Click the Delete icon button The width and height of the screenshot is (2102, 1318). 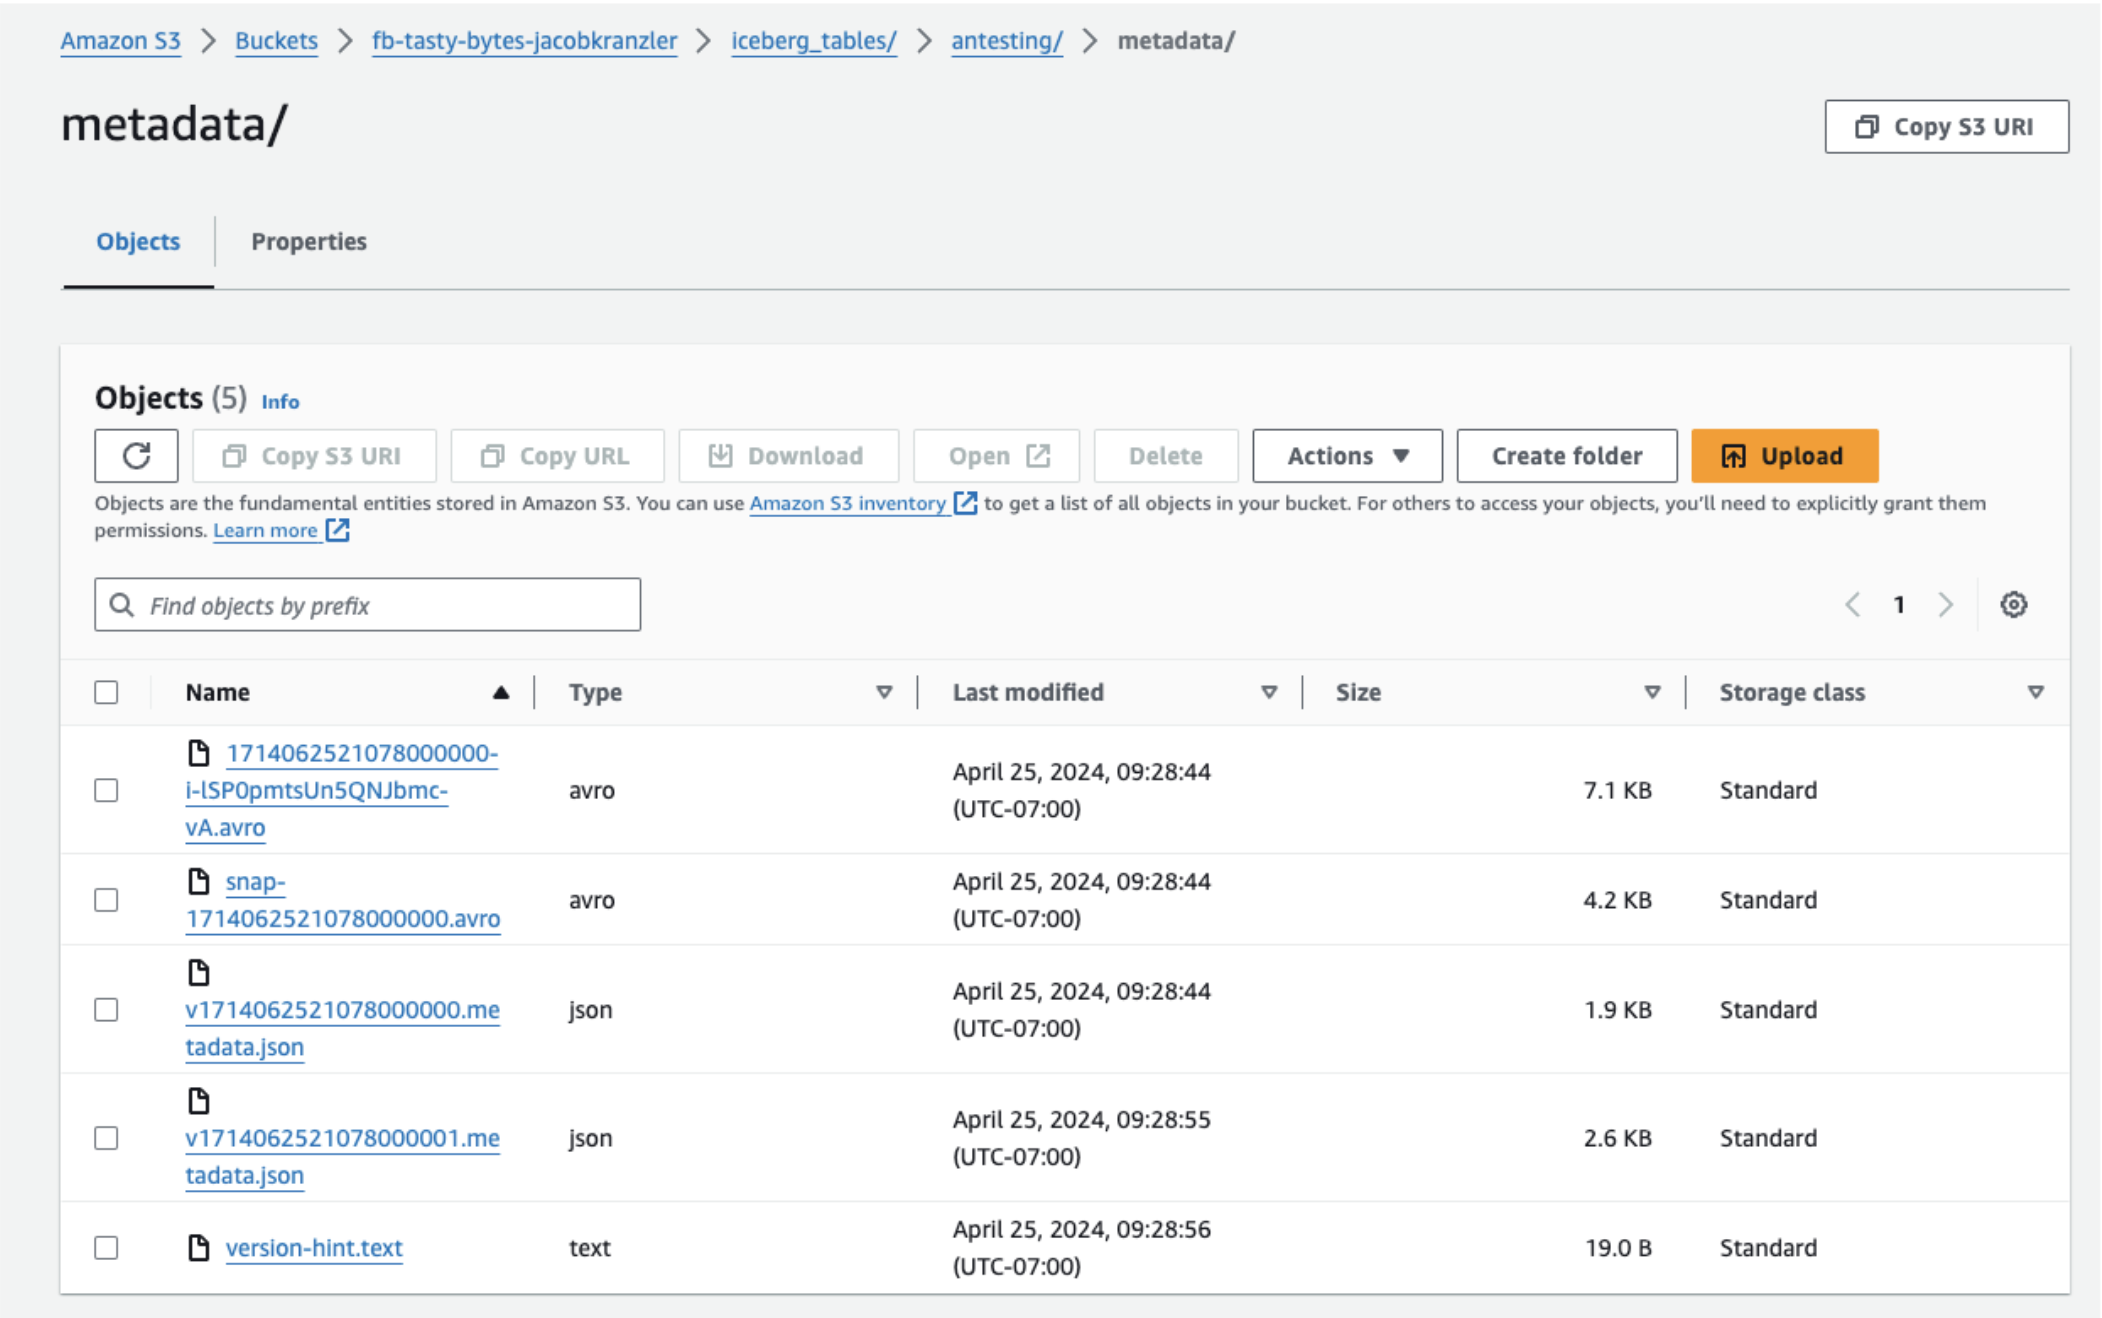tap(1166, 454)
